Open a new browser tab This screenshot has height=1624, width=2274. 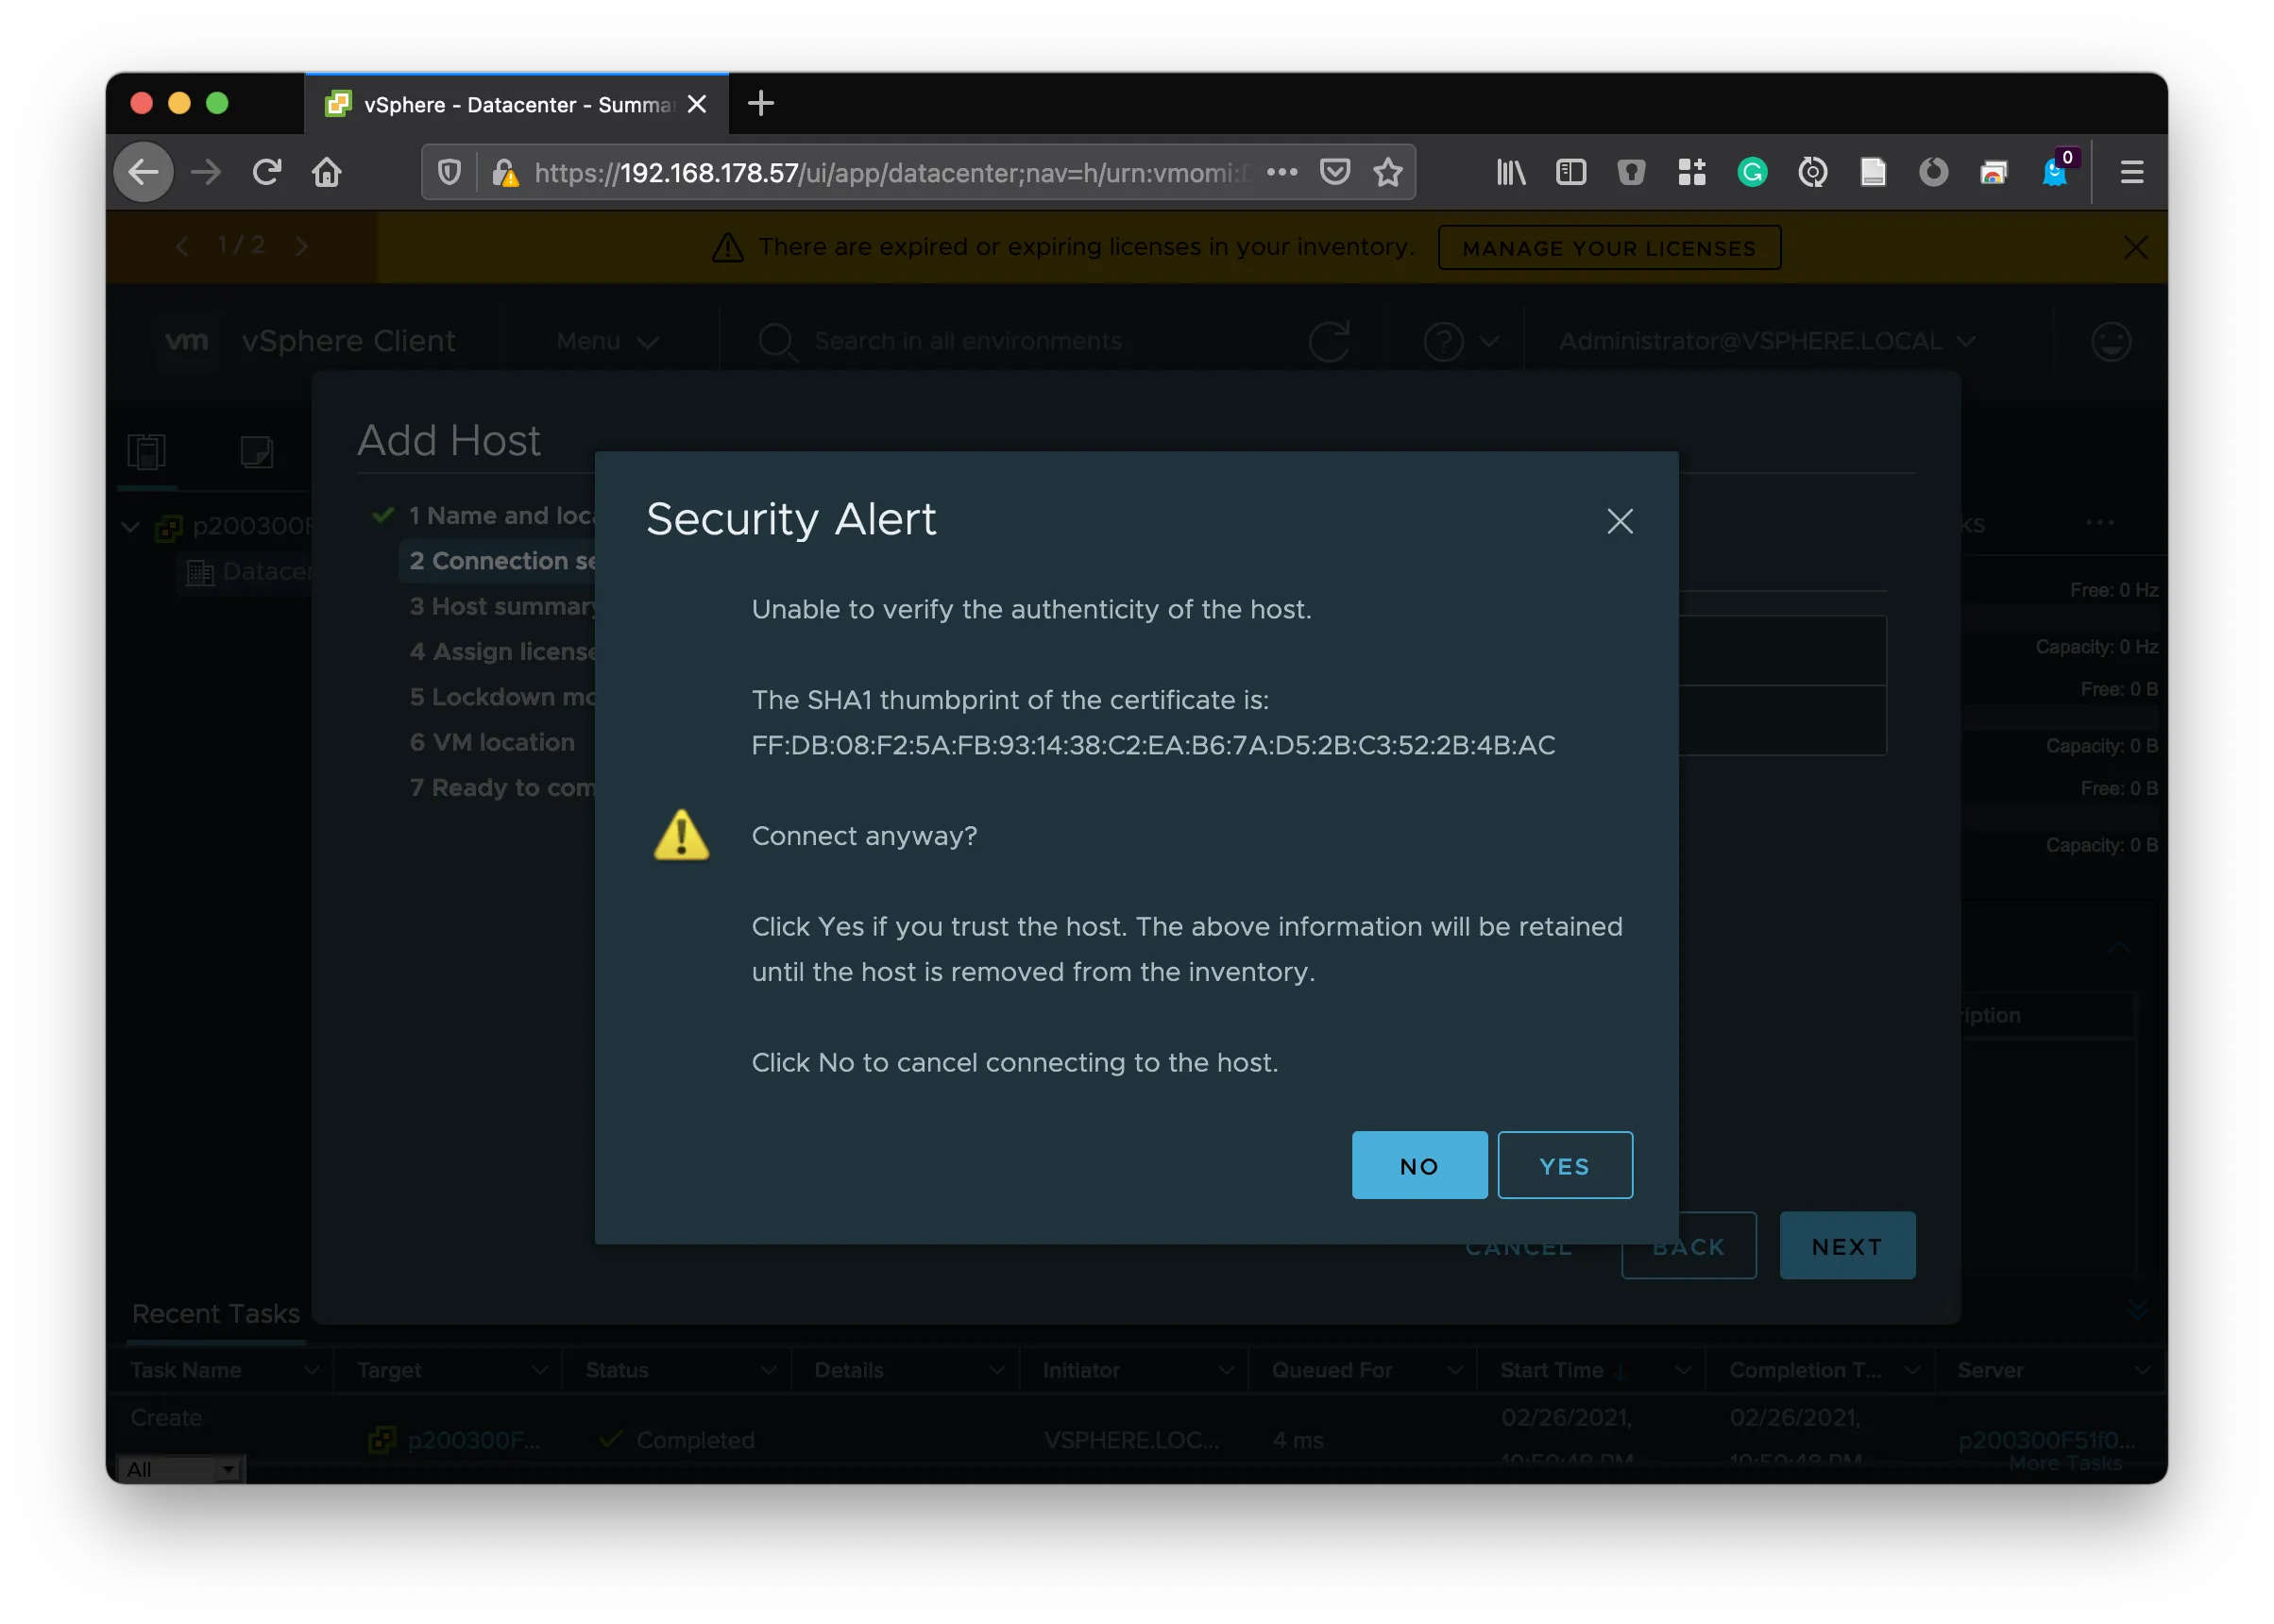761,103
